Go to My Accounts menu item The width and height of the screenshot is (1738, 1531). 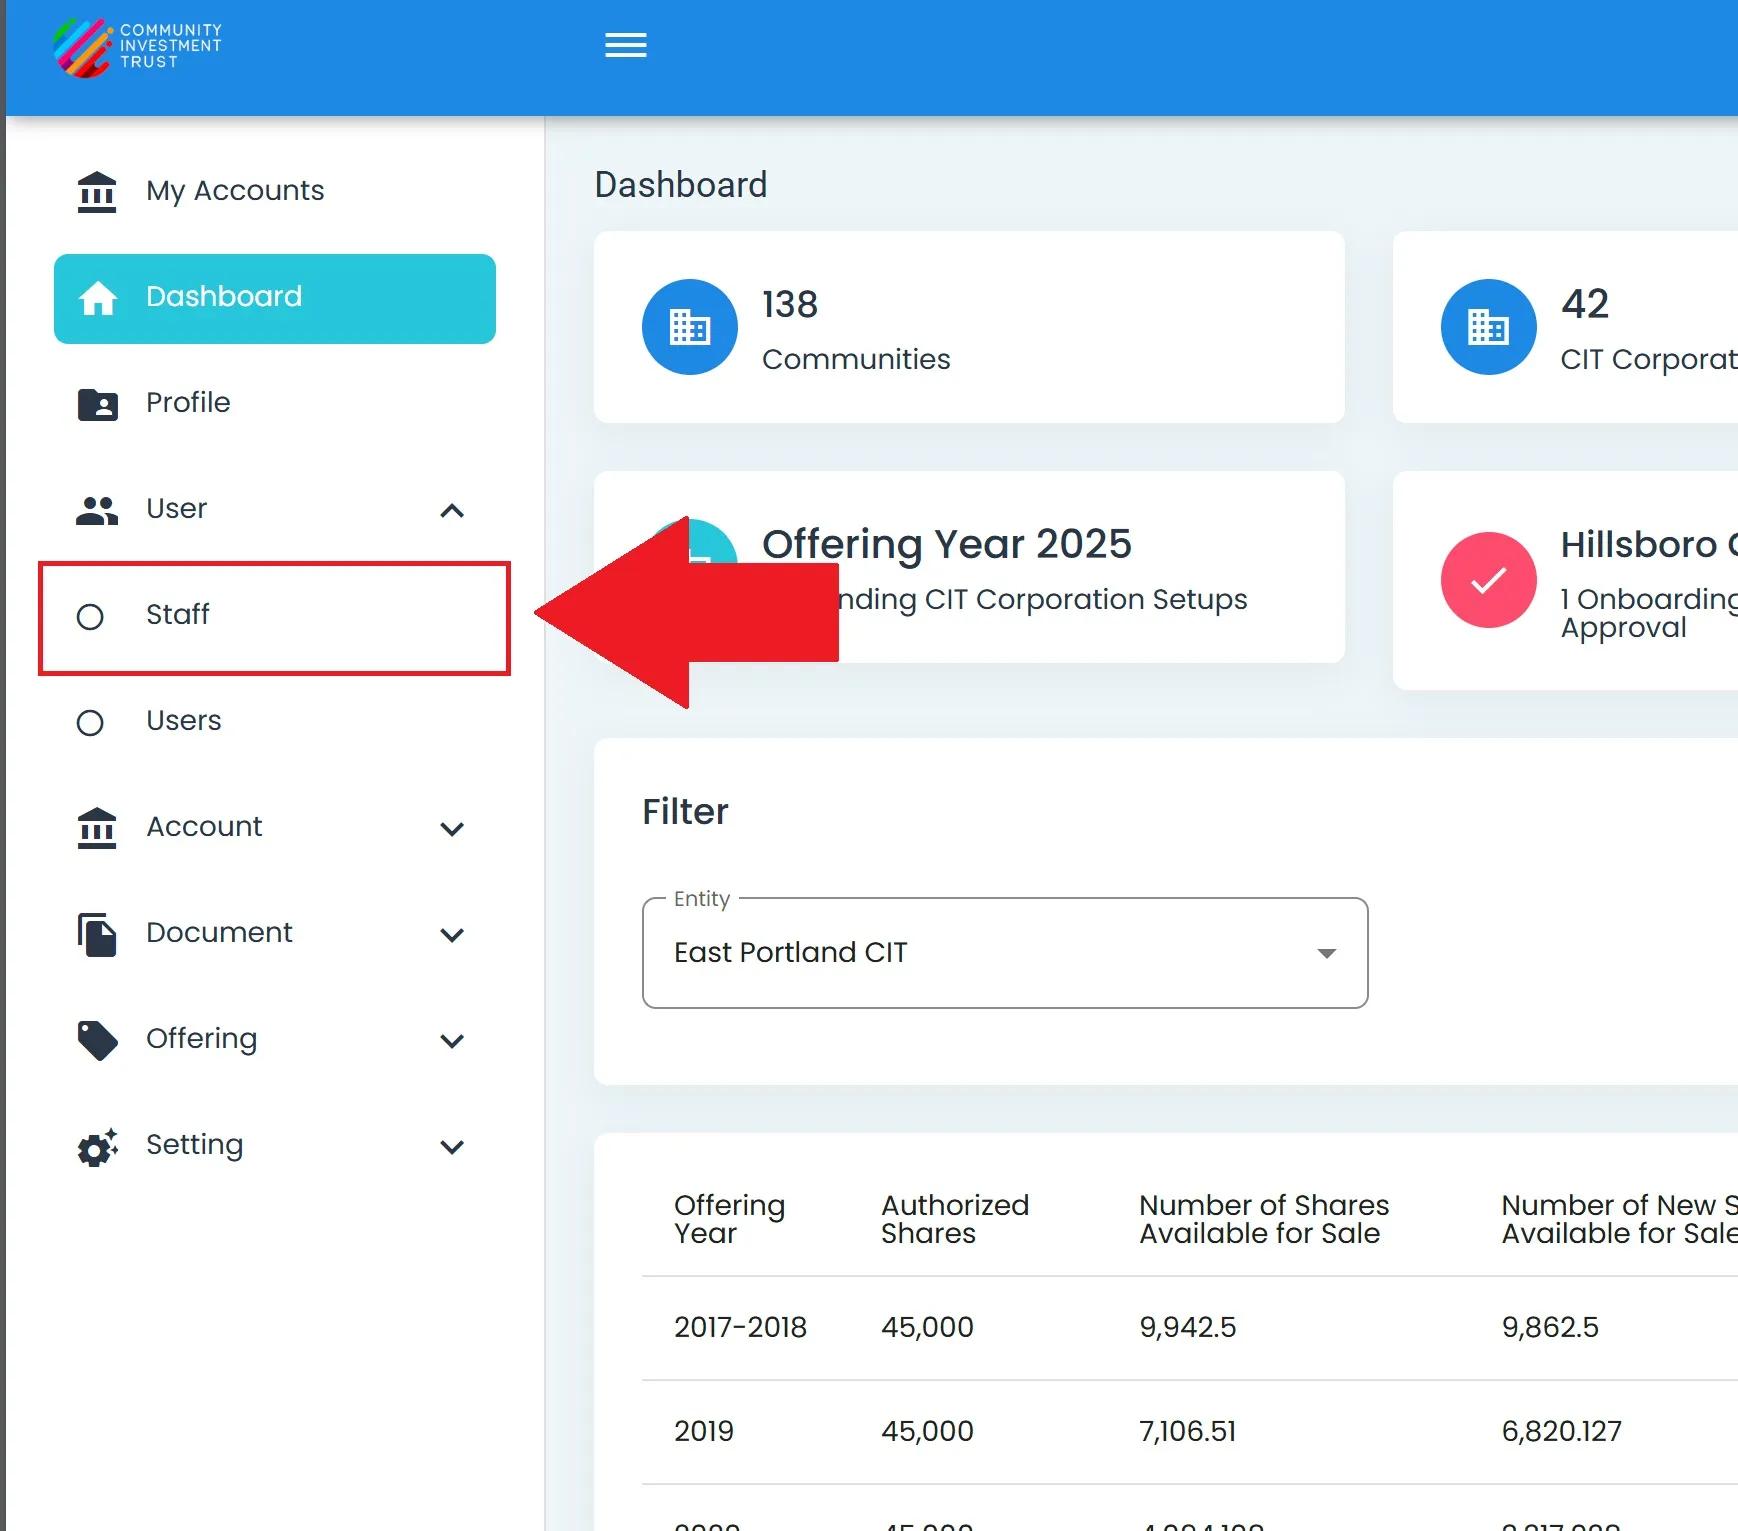coord(235,191)
